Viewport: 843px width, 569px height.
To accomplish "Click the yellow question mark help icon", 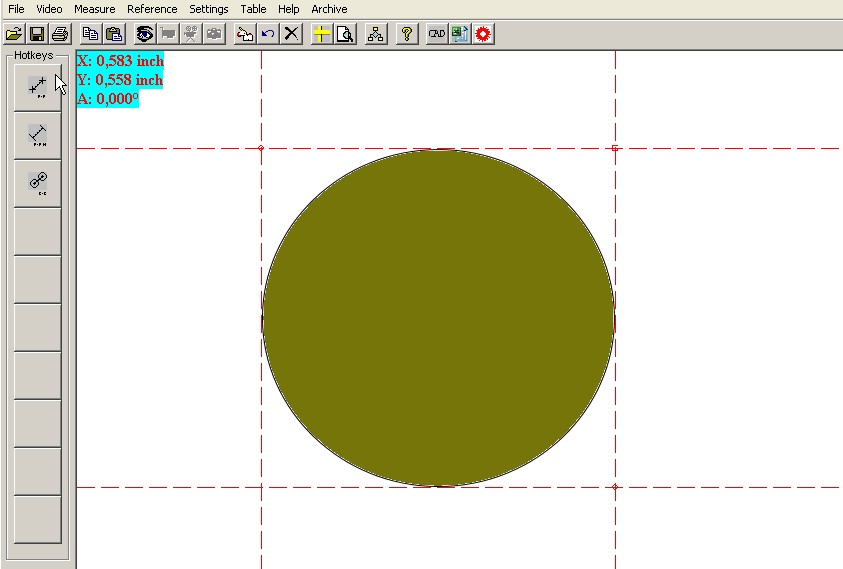I will click(x=406, y=34).
